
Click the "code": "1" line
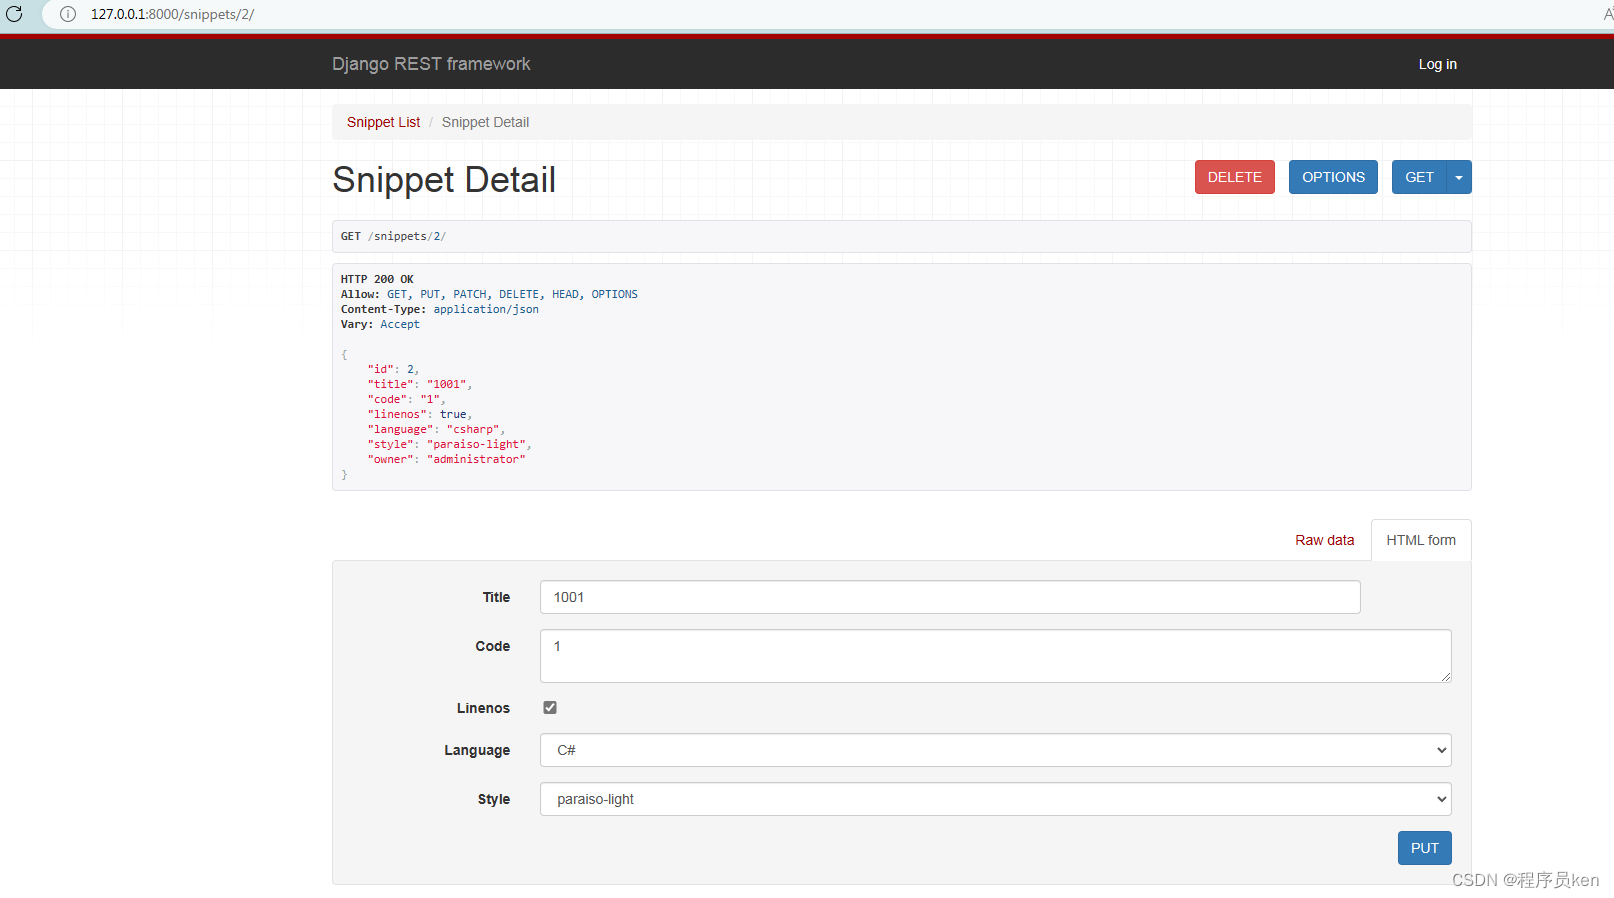[x=406, y=399]
